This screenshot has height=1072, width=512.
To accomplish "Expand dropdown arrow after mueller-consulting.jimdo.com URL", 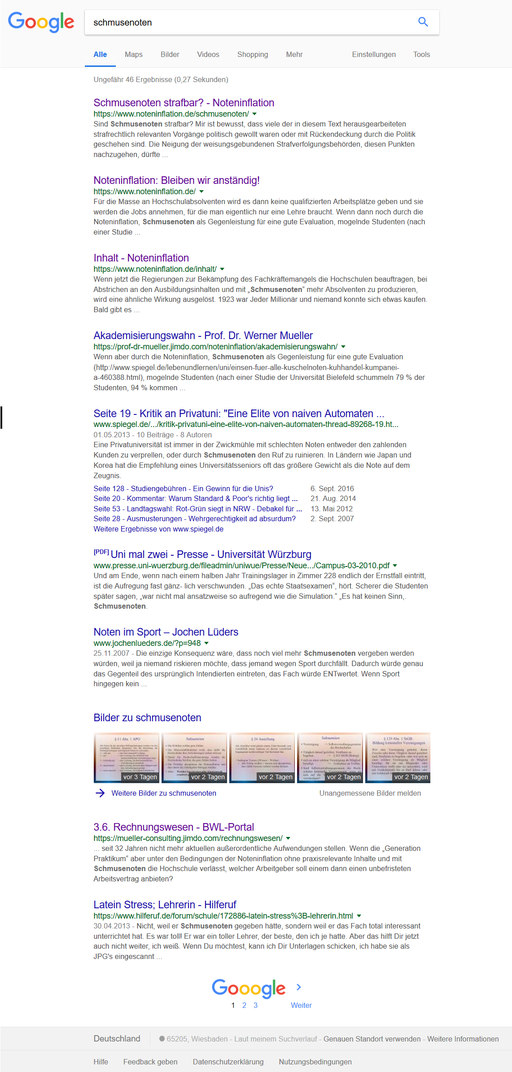I will (288, 838).
